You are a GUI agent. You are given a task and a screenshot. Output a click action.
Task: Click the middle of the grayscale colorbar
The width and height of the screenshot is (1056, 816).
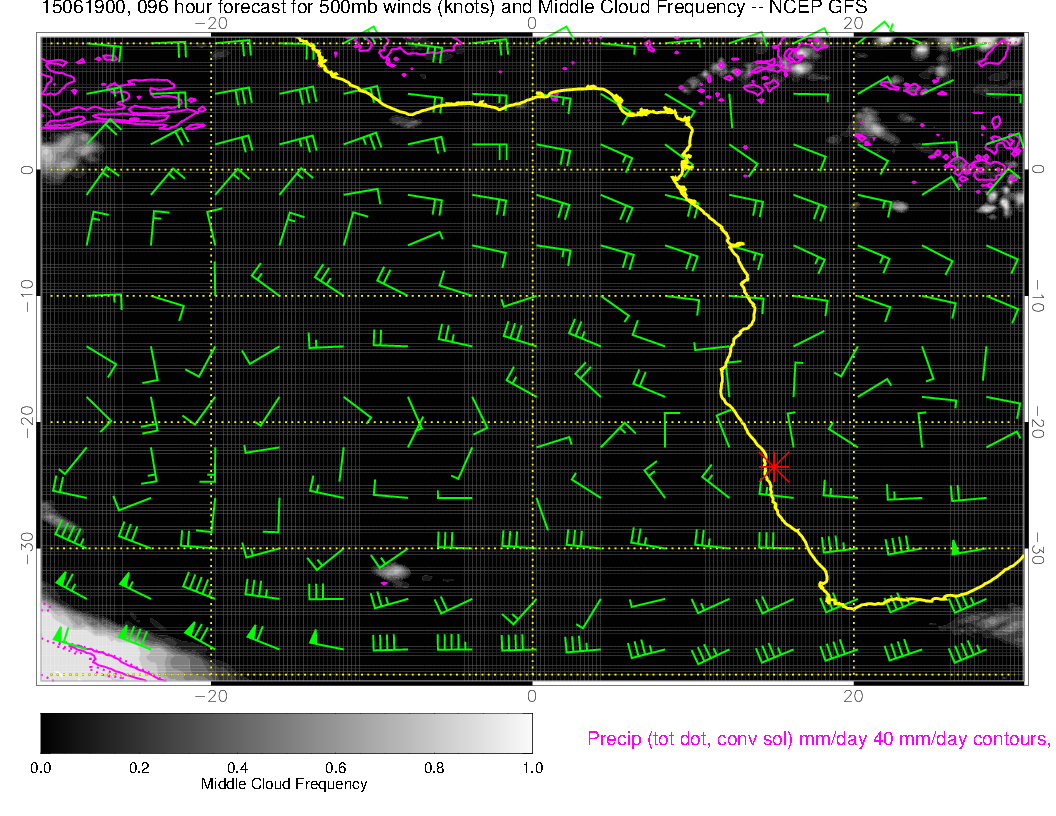pos(286,733)
